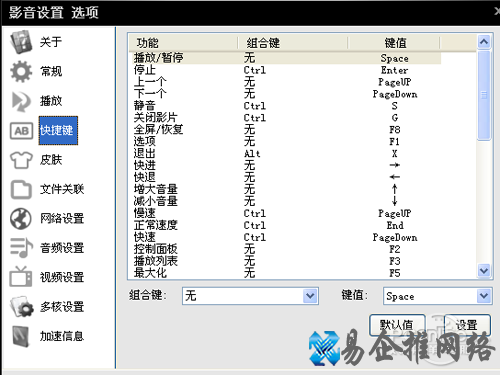The image size is (500, 375).
Task: Click the F5 key value cell
Action: click(x=395, y=273)
